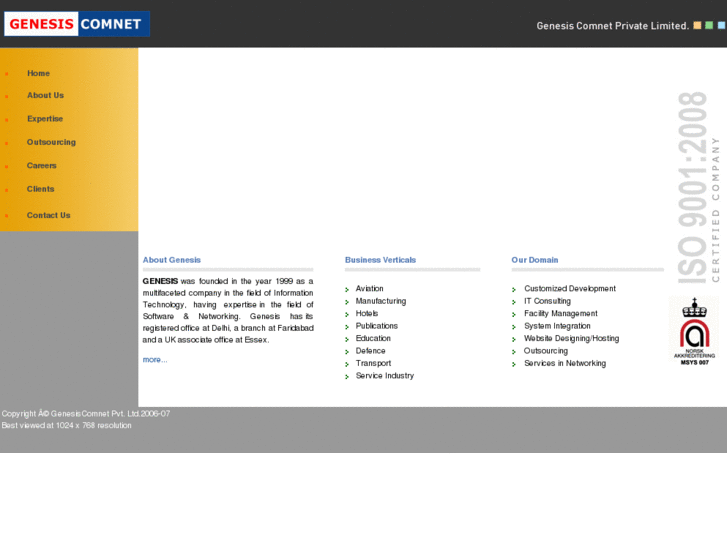Open the Careers page
The width and height of the screenshot is (727, 545).
pos(42,166)
